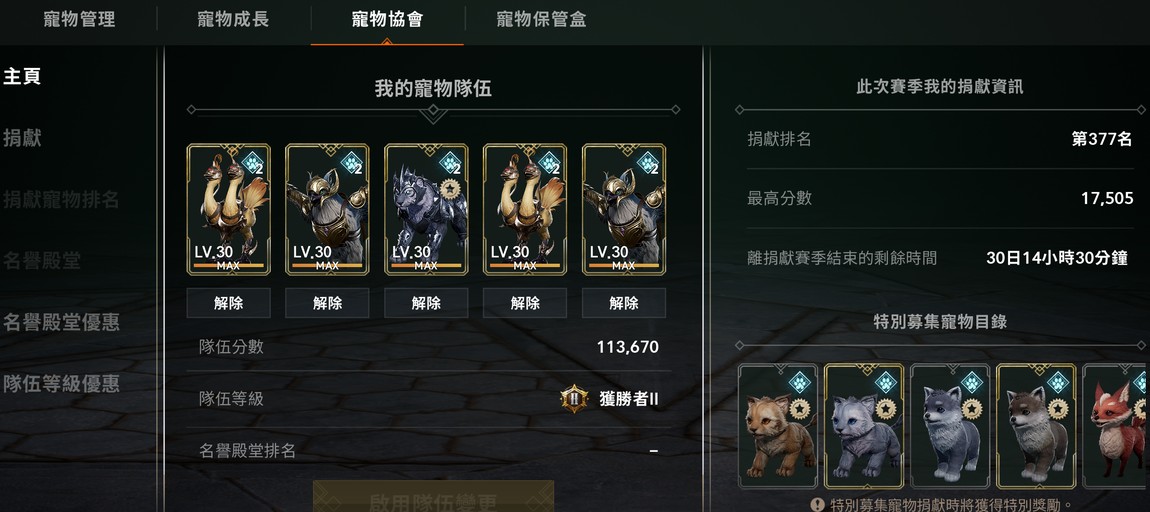Select the first two-headed bird pet card
Image resolution: width=1150 pixels, height=512 pixels.
pos(229,209)
